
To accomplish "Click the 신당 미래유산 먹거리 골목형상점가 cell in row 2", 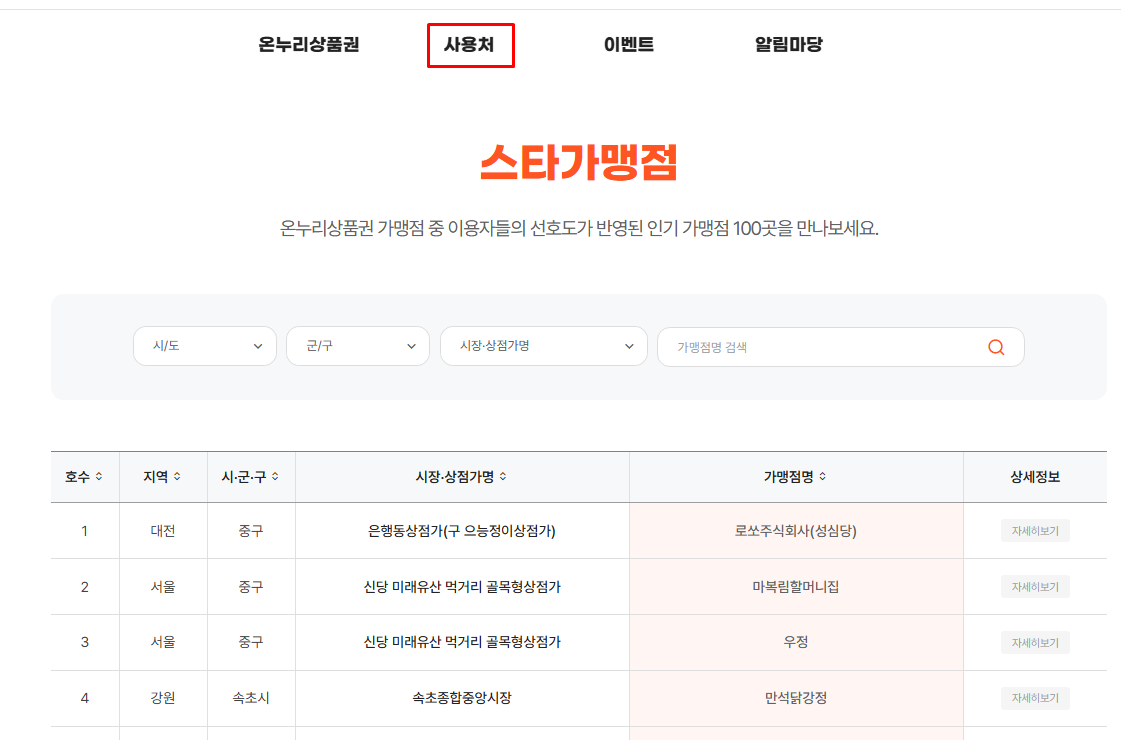I will (462, 587).
